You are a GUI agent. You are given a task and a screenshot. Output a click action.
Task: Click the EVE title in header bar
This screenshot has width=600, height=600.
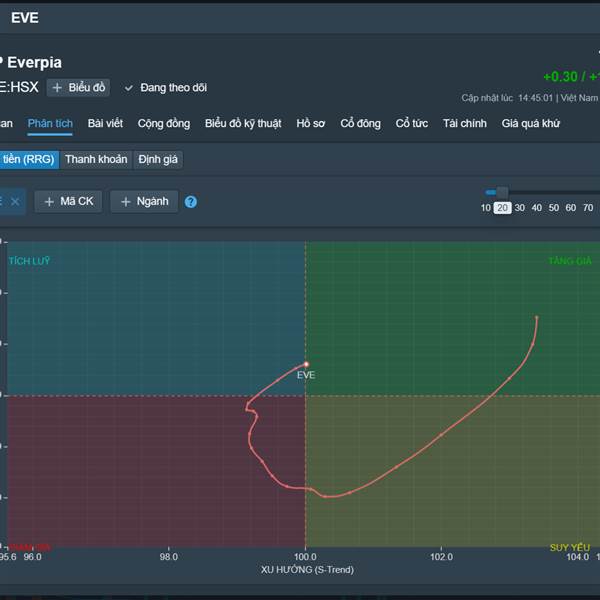[25, 18]
